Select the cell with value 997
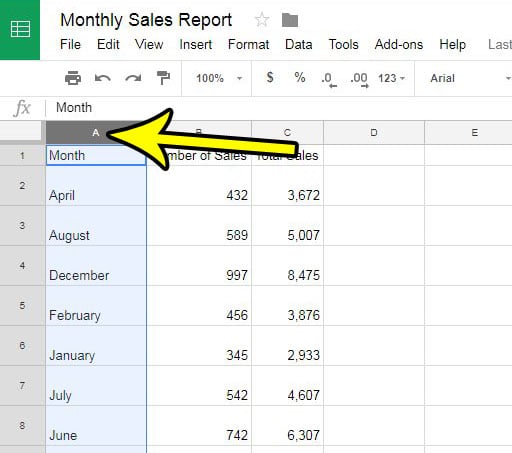512x453 pixels. 199,266
